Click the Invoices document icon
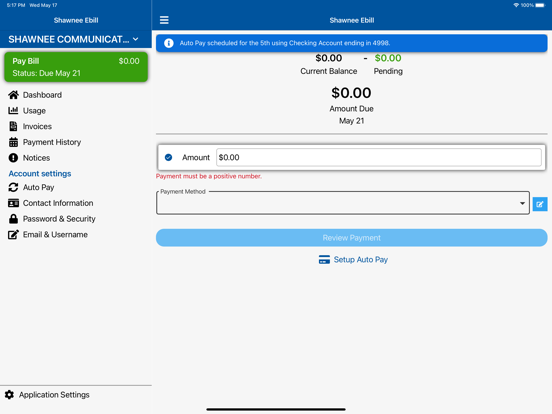This screenshot has width=552, height=414. coord(13,126)
